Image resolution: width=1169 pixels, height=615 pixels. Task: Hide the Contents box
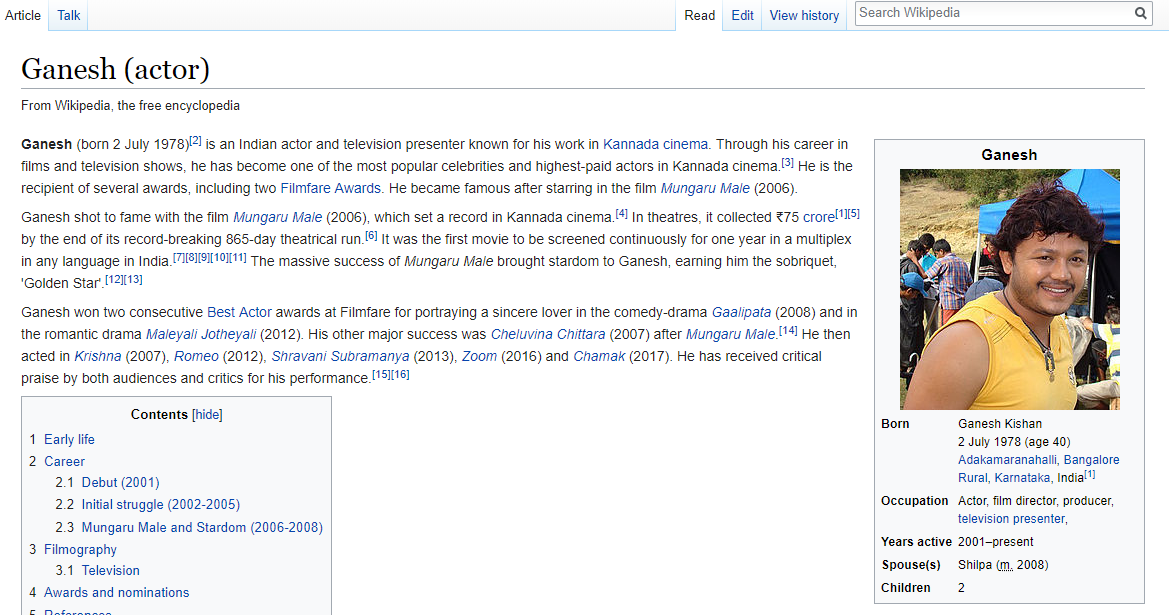point(207,414)
